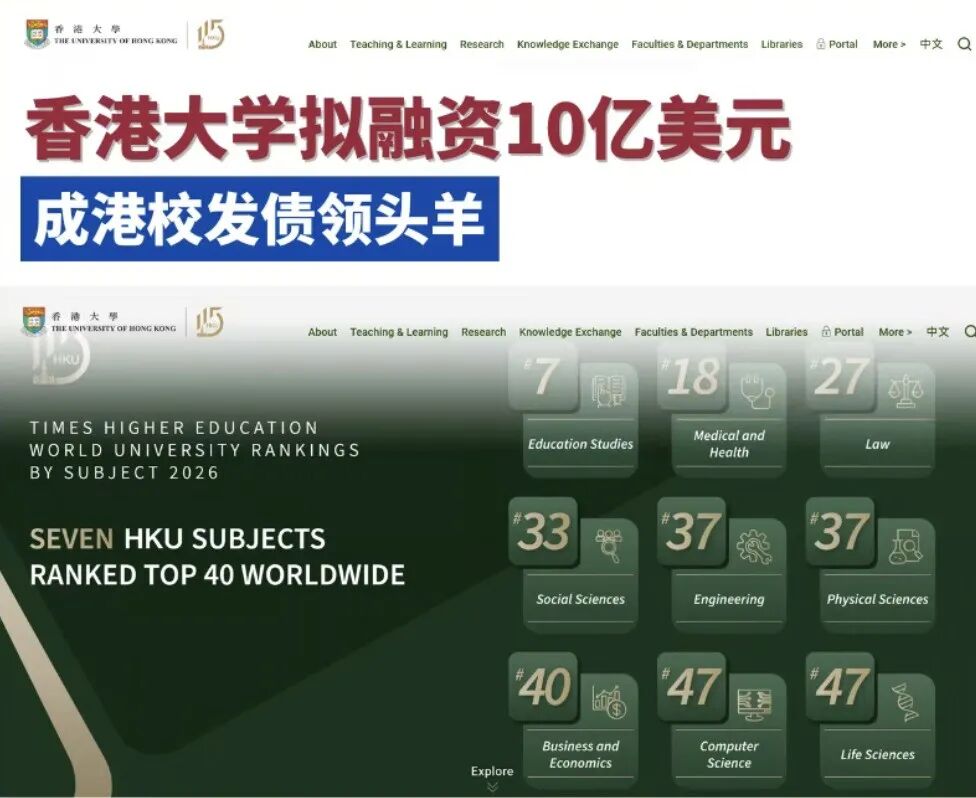Image resolution: width=976 pixels, height=798 pixels.
Task: Select the Computer Science label
Action: point(729,754)
